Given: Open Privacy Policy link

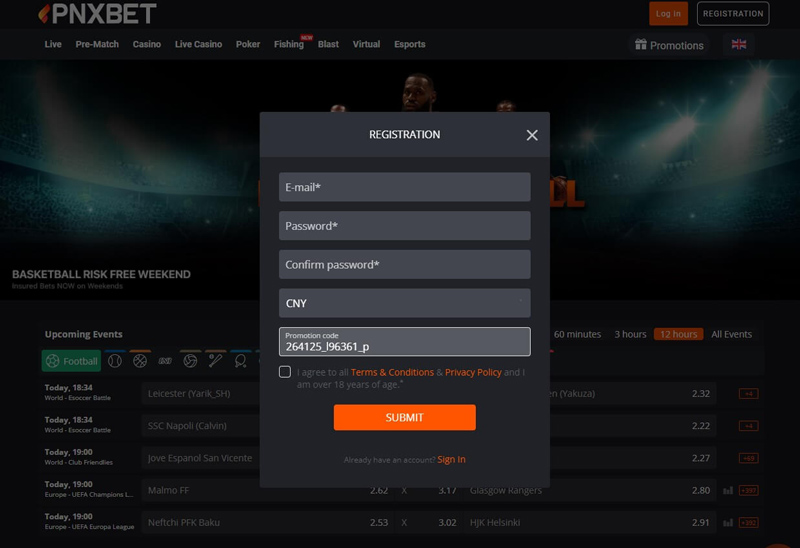Looking at the screenshot, I should tap(473, 372).
